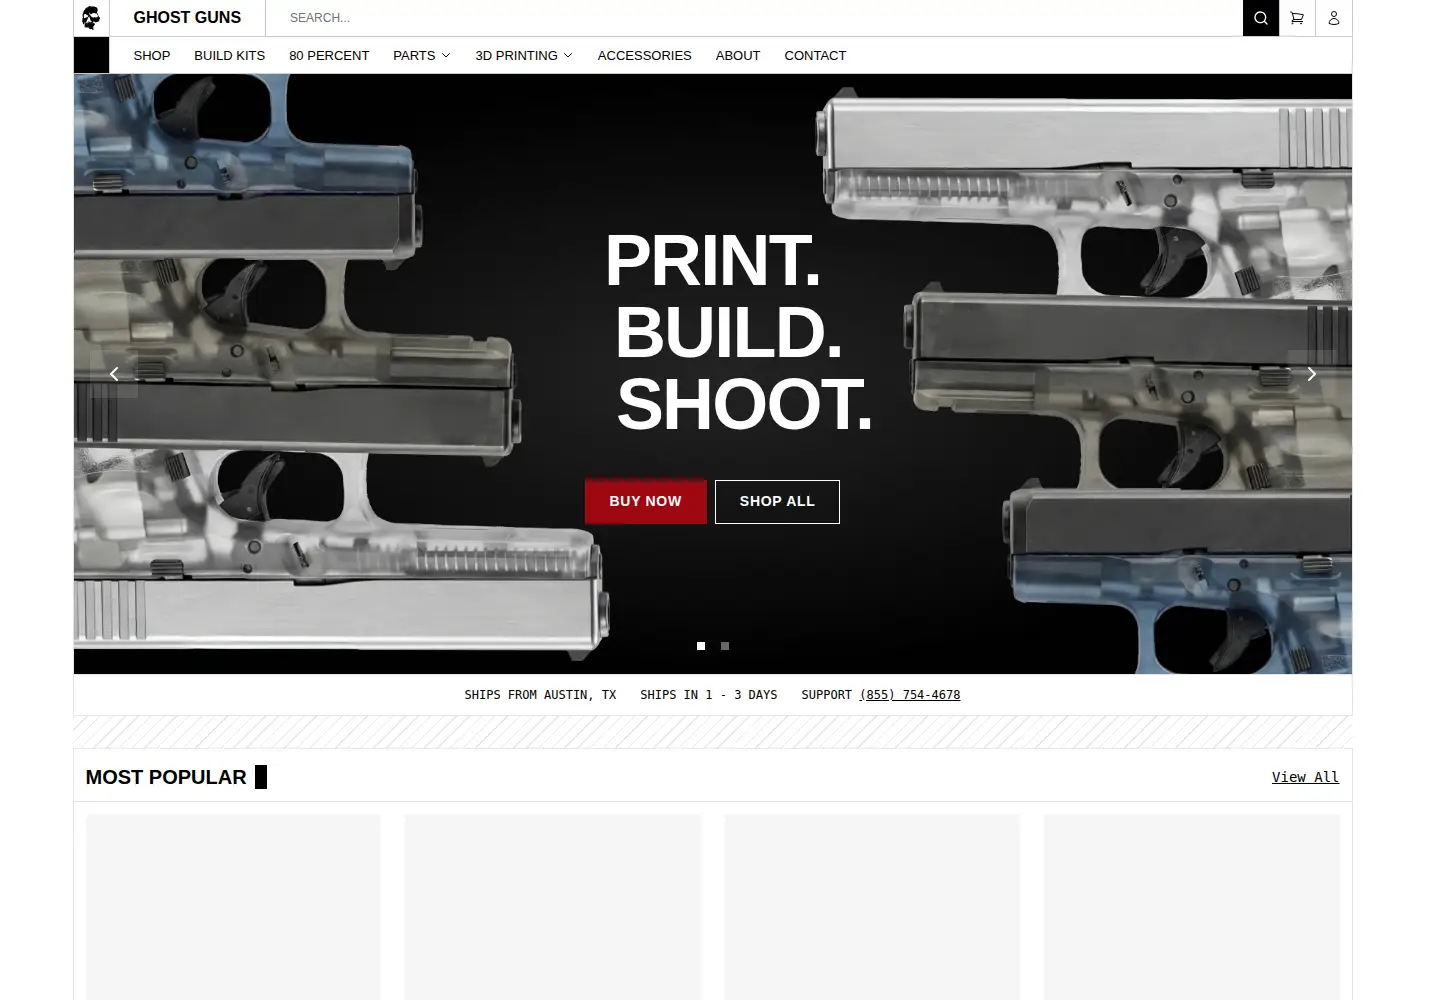Click the Most Popular heading

[166, 777]
